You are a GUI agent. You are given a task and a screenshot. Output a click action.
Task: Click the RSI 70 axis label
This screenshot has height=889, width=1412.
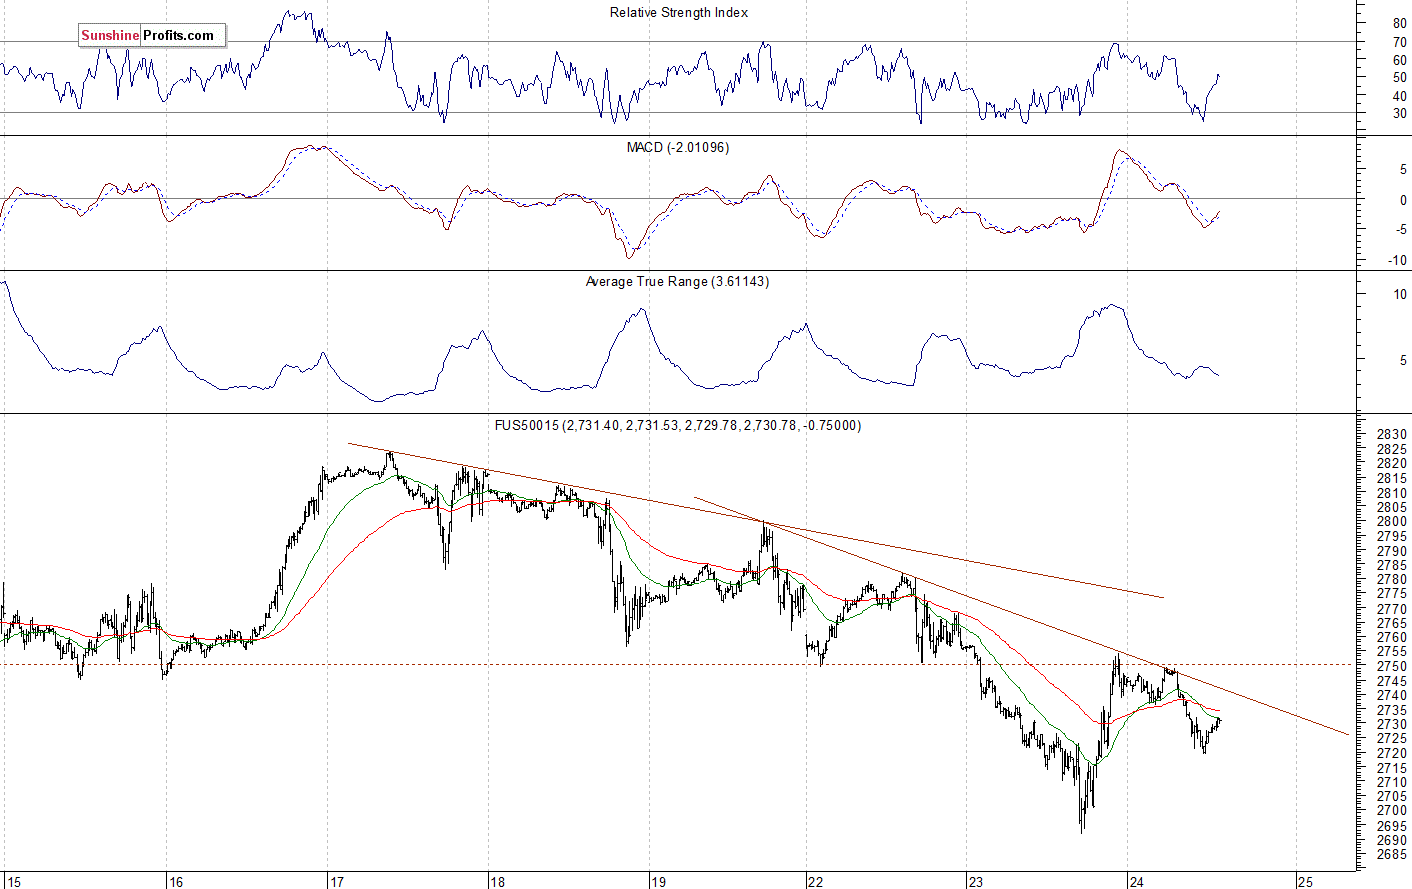point(1399,42)
